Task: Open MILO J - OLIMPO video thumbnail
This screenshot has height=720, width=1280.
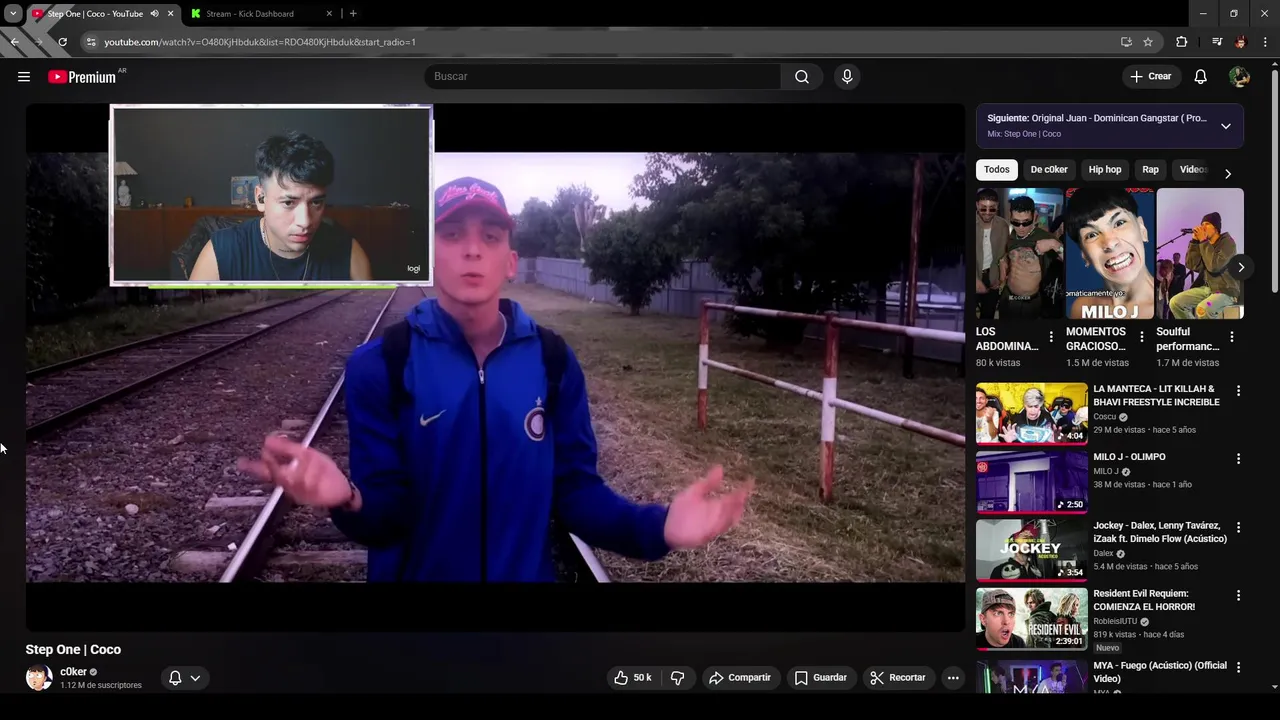Action: 1032,481
